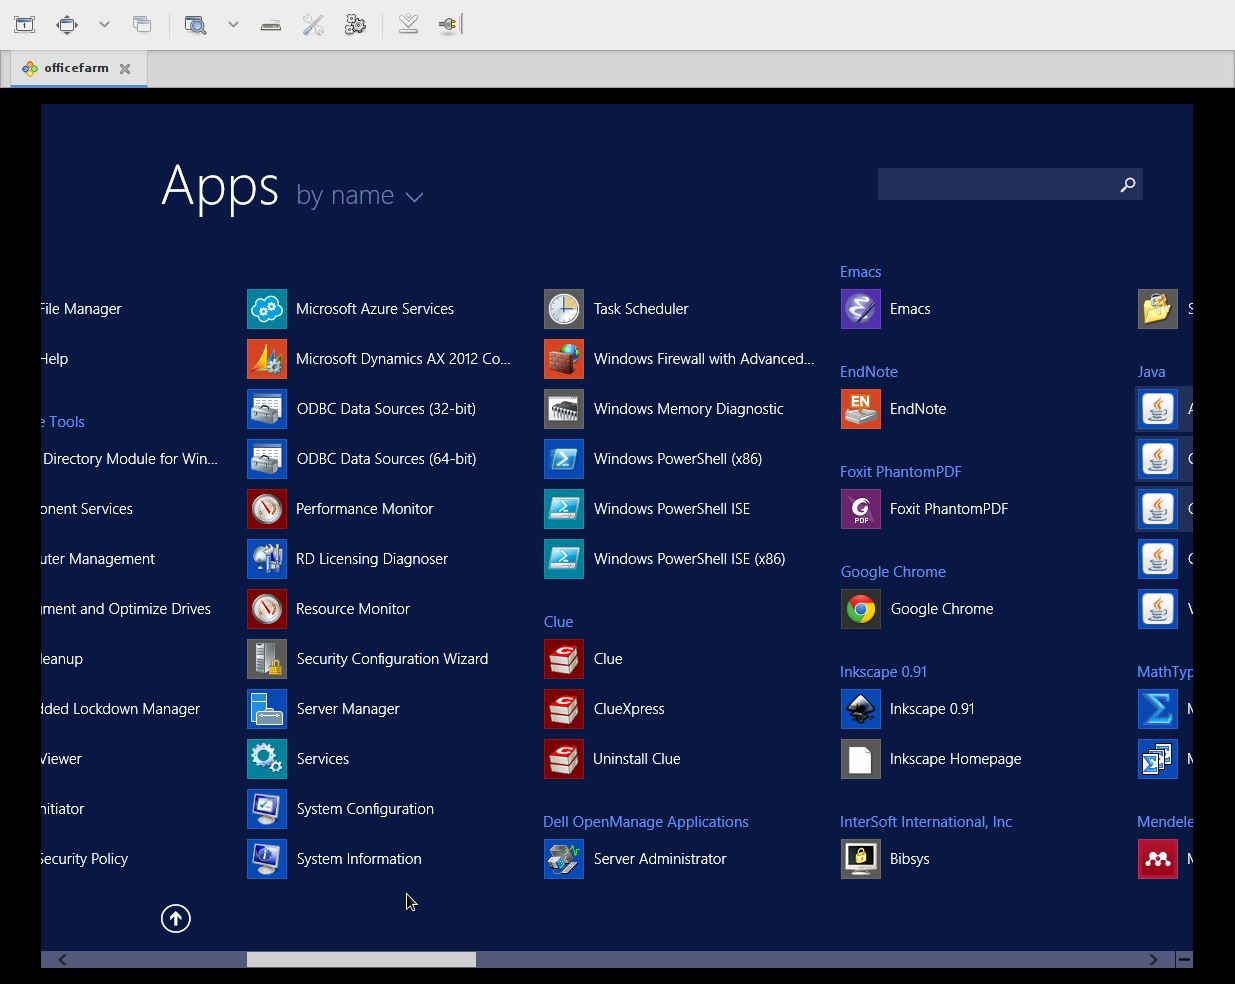1235x984 pixels.
Task: Click the Google Chrome group header
Action: [893, 572]
